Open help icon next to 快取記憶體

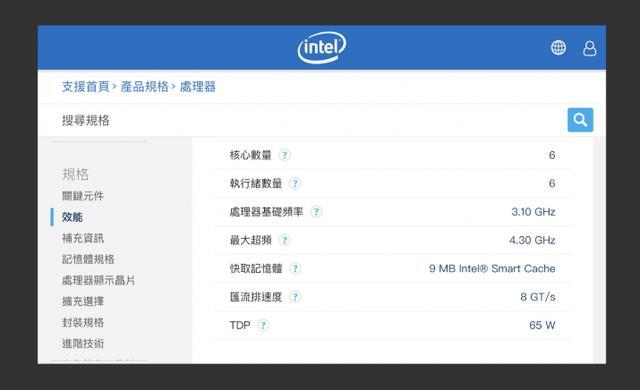tap(295, 268)
